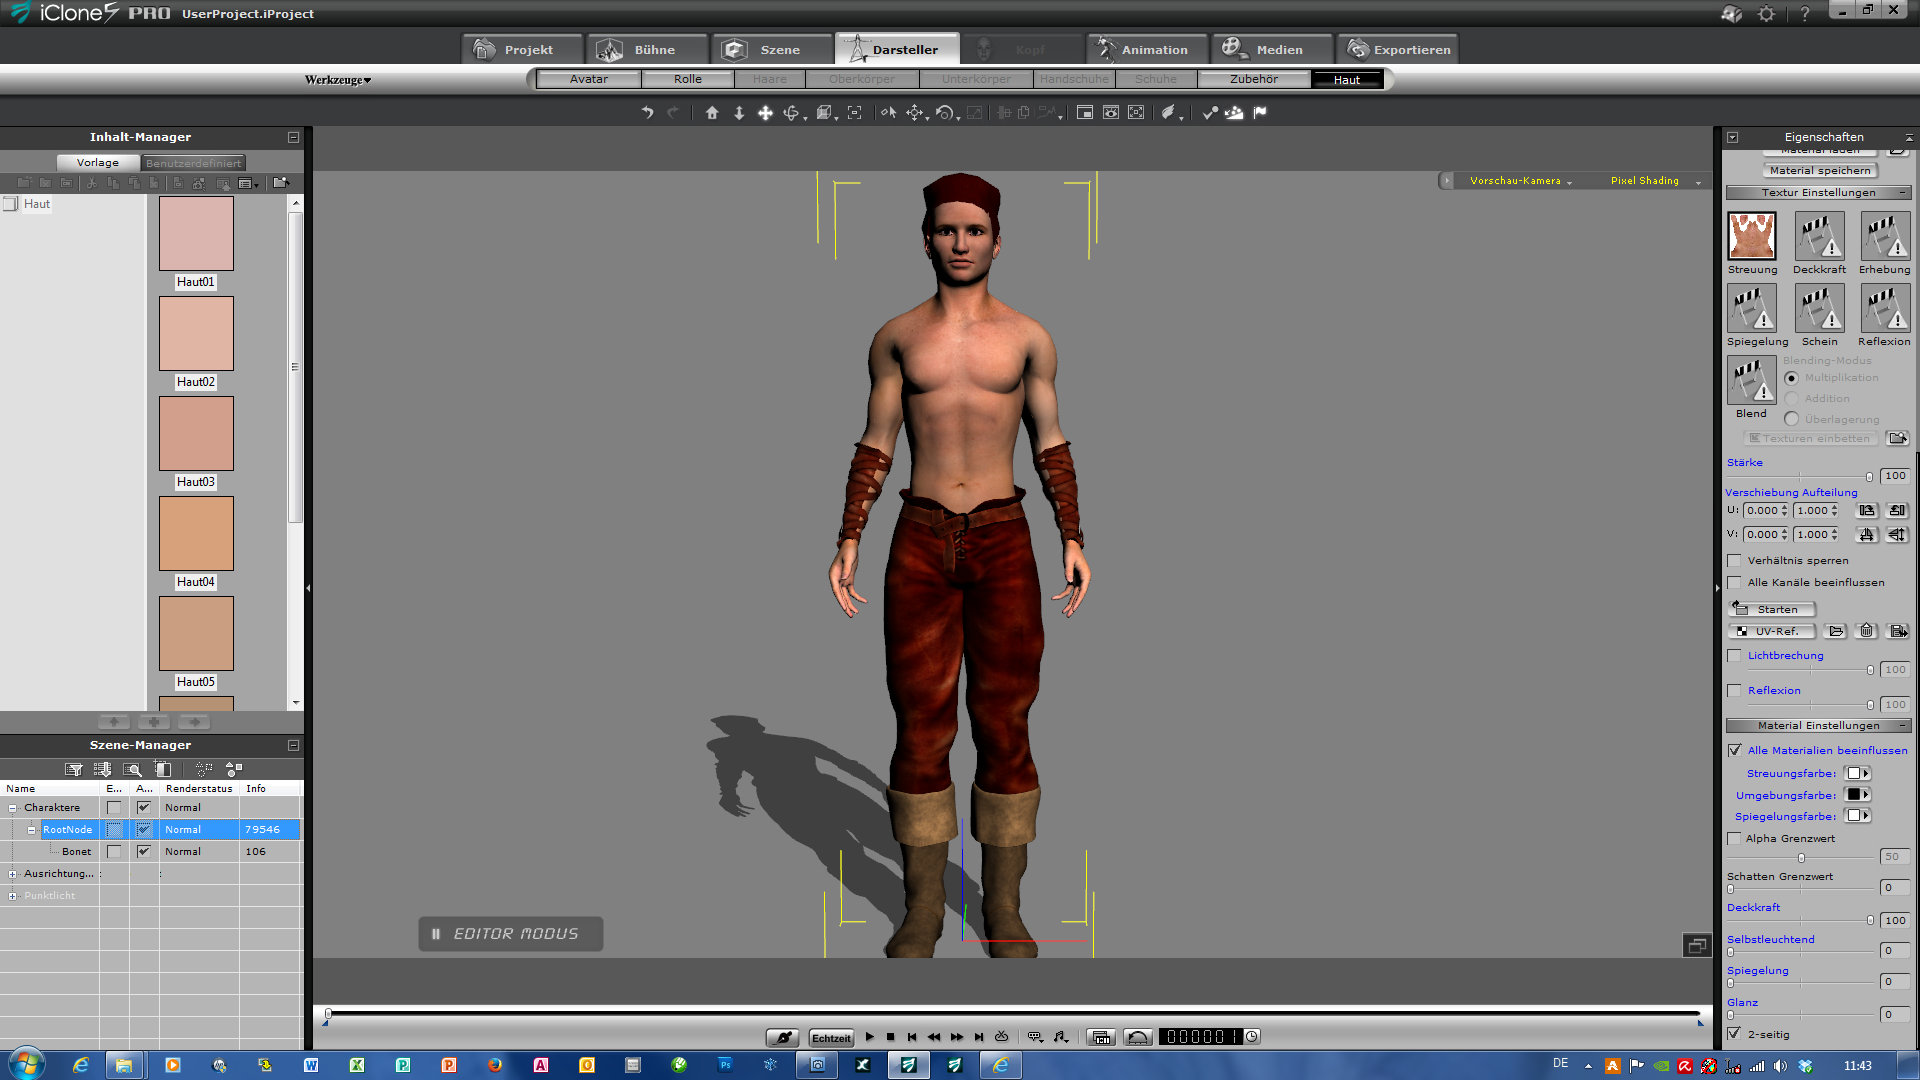Collapse the RootNode tree item

(31, 830)
